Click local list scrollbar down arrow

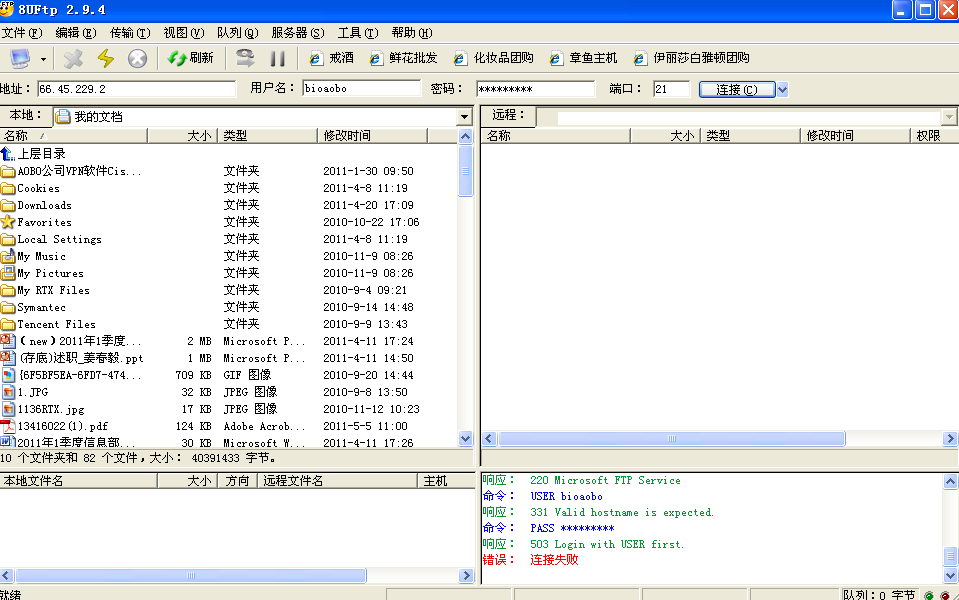coord(465,438)
